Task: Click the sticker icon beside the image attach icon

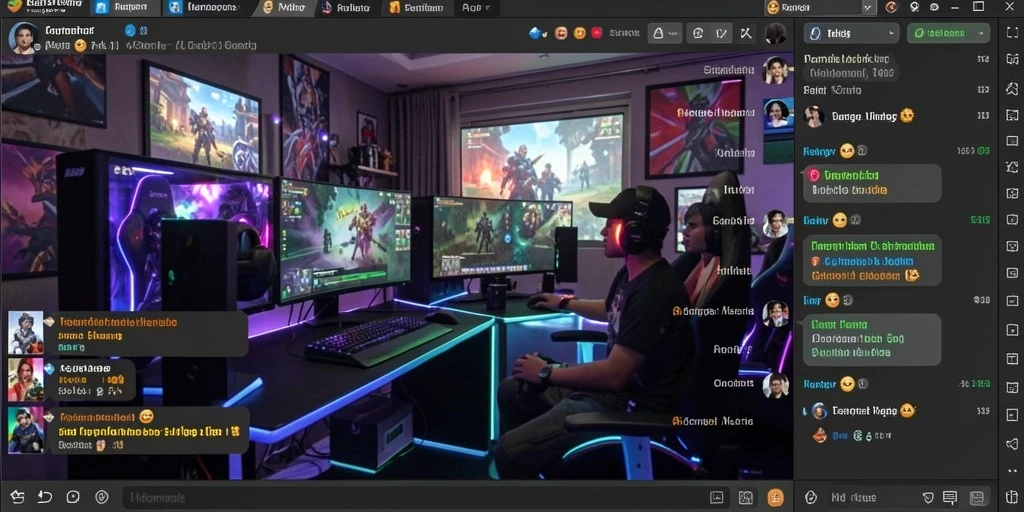Action: (745, 497)
